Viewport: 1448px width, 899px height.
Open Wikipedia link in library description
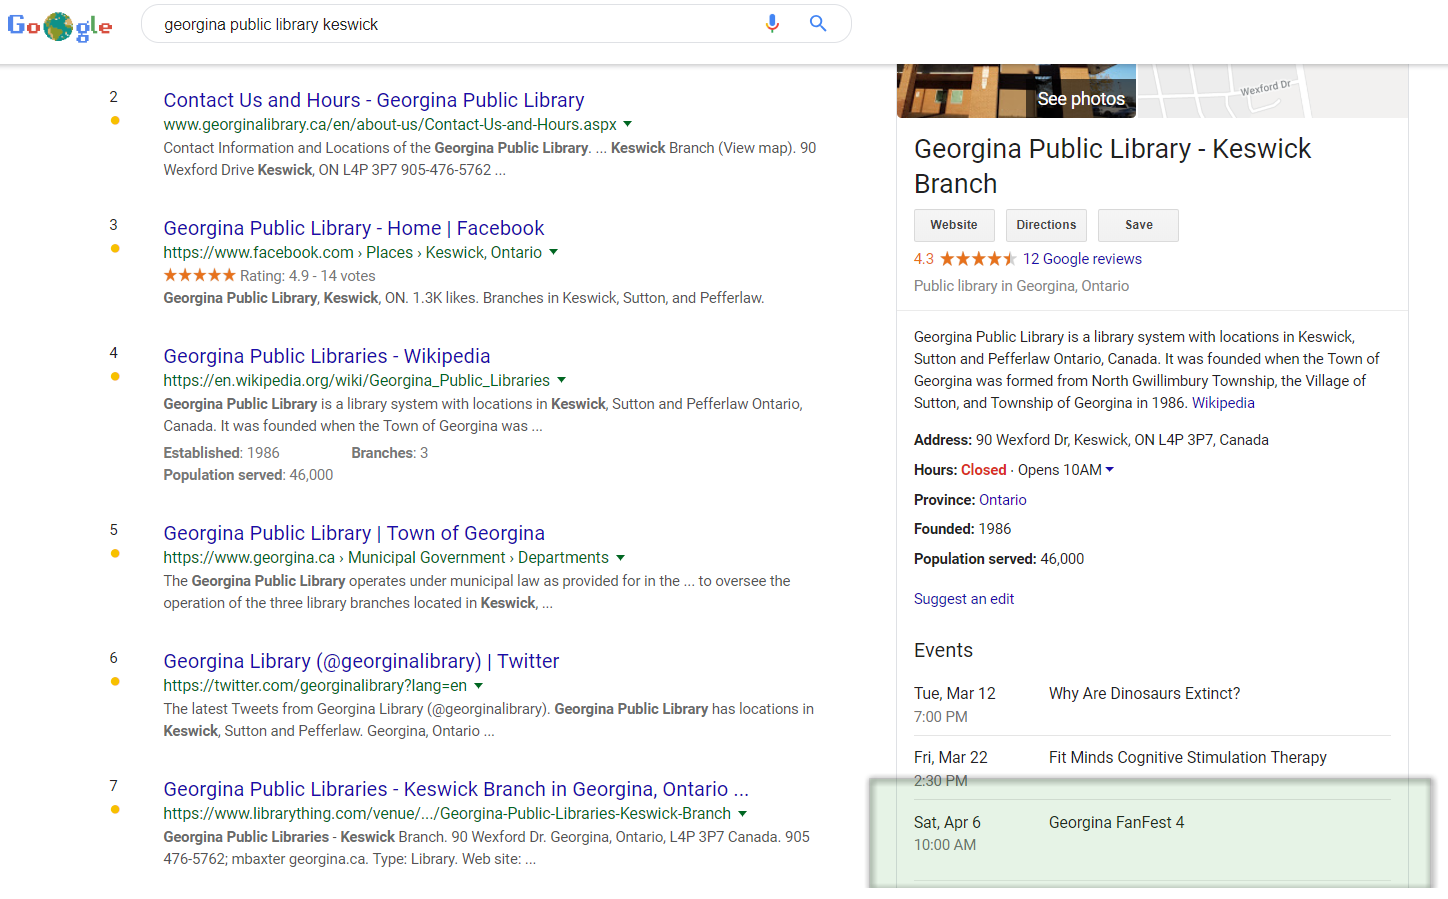coord(1223,403)
